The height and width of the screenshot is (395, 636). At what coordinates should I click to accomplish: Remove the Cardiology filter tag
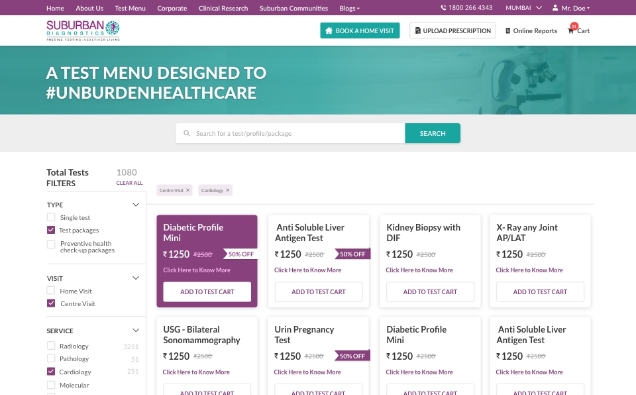(x=228, y=190)
